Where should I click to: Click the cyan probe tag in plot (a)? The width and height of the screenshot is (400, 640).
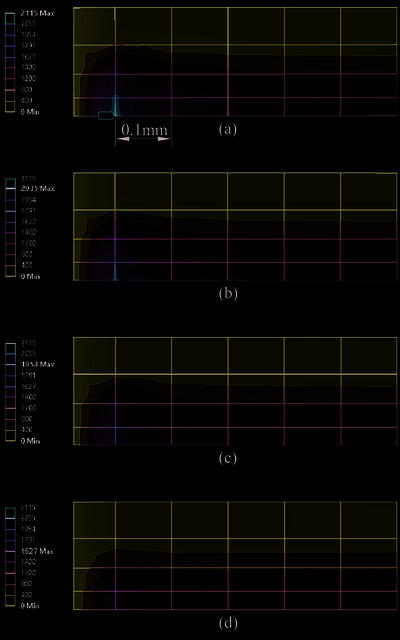point(106,116)
